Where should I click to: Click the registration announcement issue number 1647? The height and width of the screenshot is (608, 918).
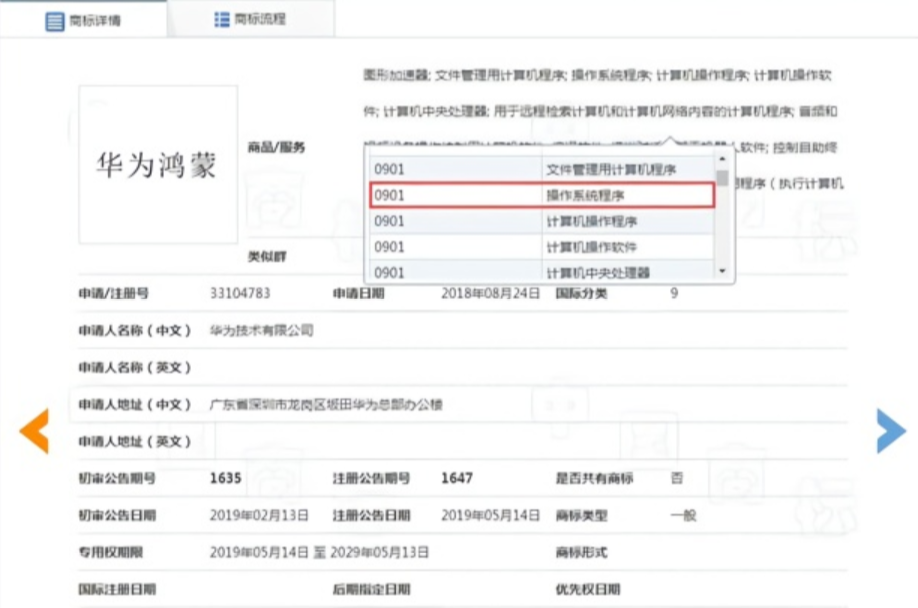pos(457,478)
